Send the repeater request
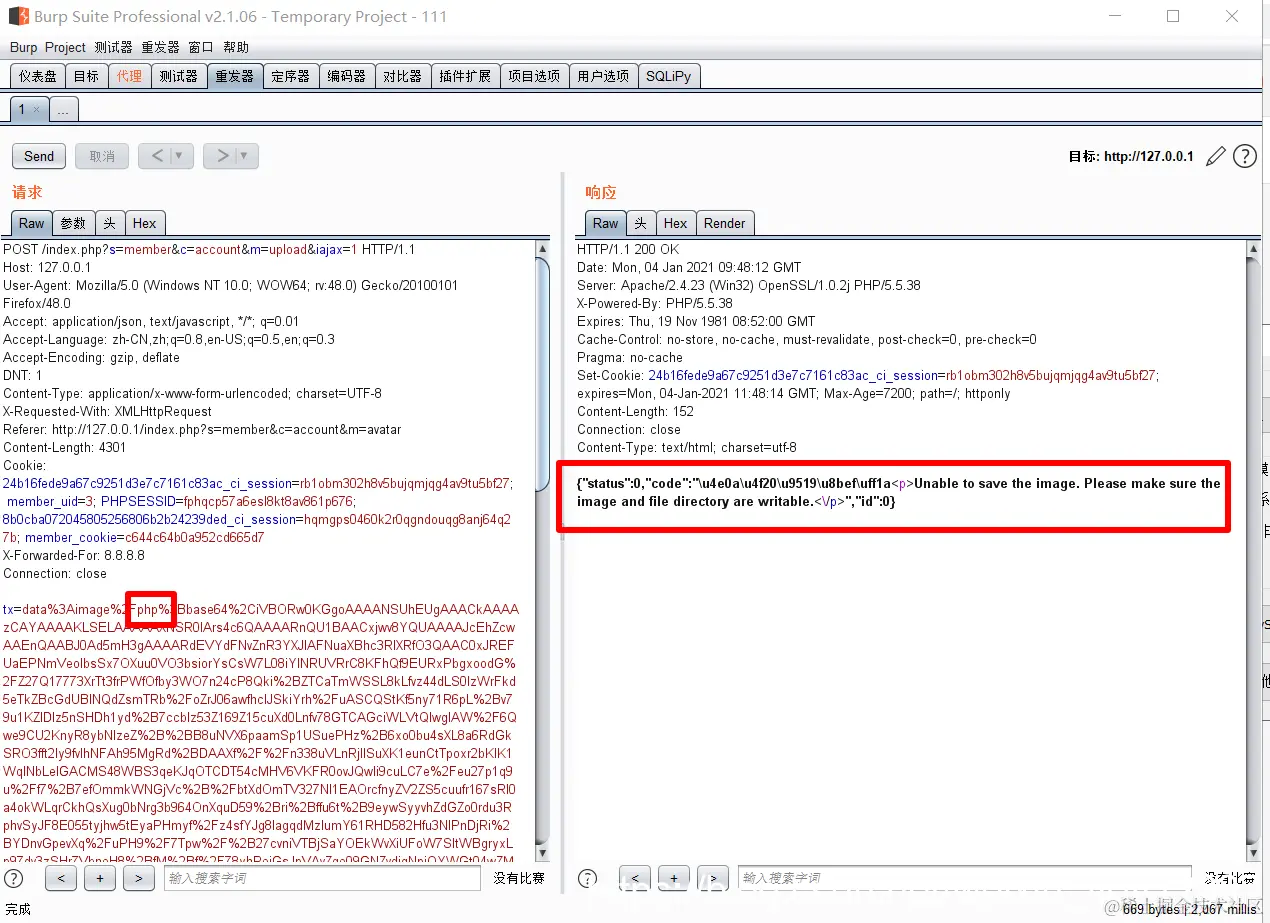1270x923 pixels. pyautogui.click(x=39, y=156)
